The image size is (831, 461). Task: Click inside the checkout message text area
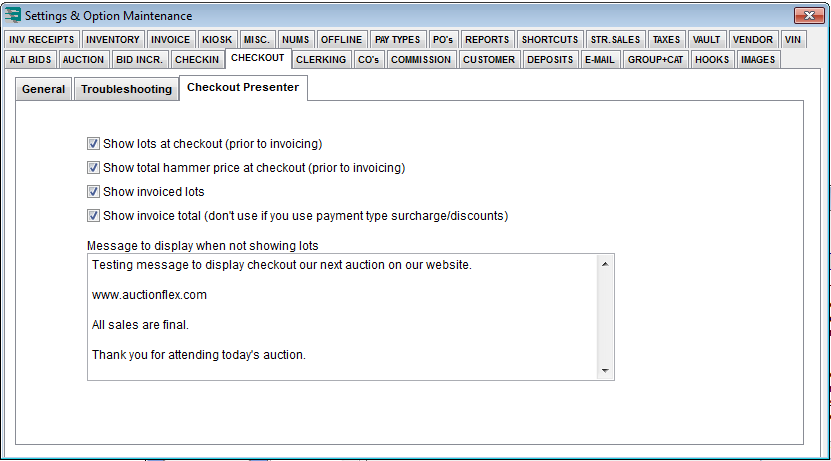(x=340, y=316)
